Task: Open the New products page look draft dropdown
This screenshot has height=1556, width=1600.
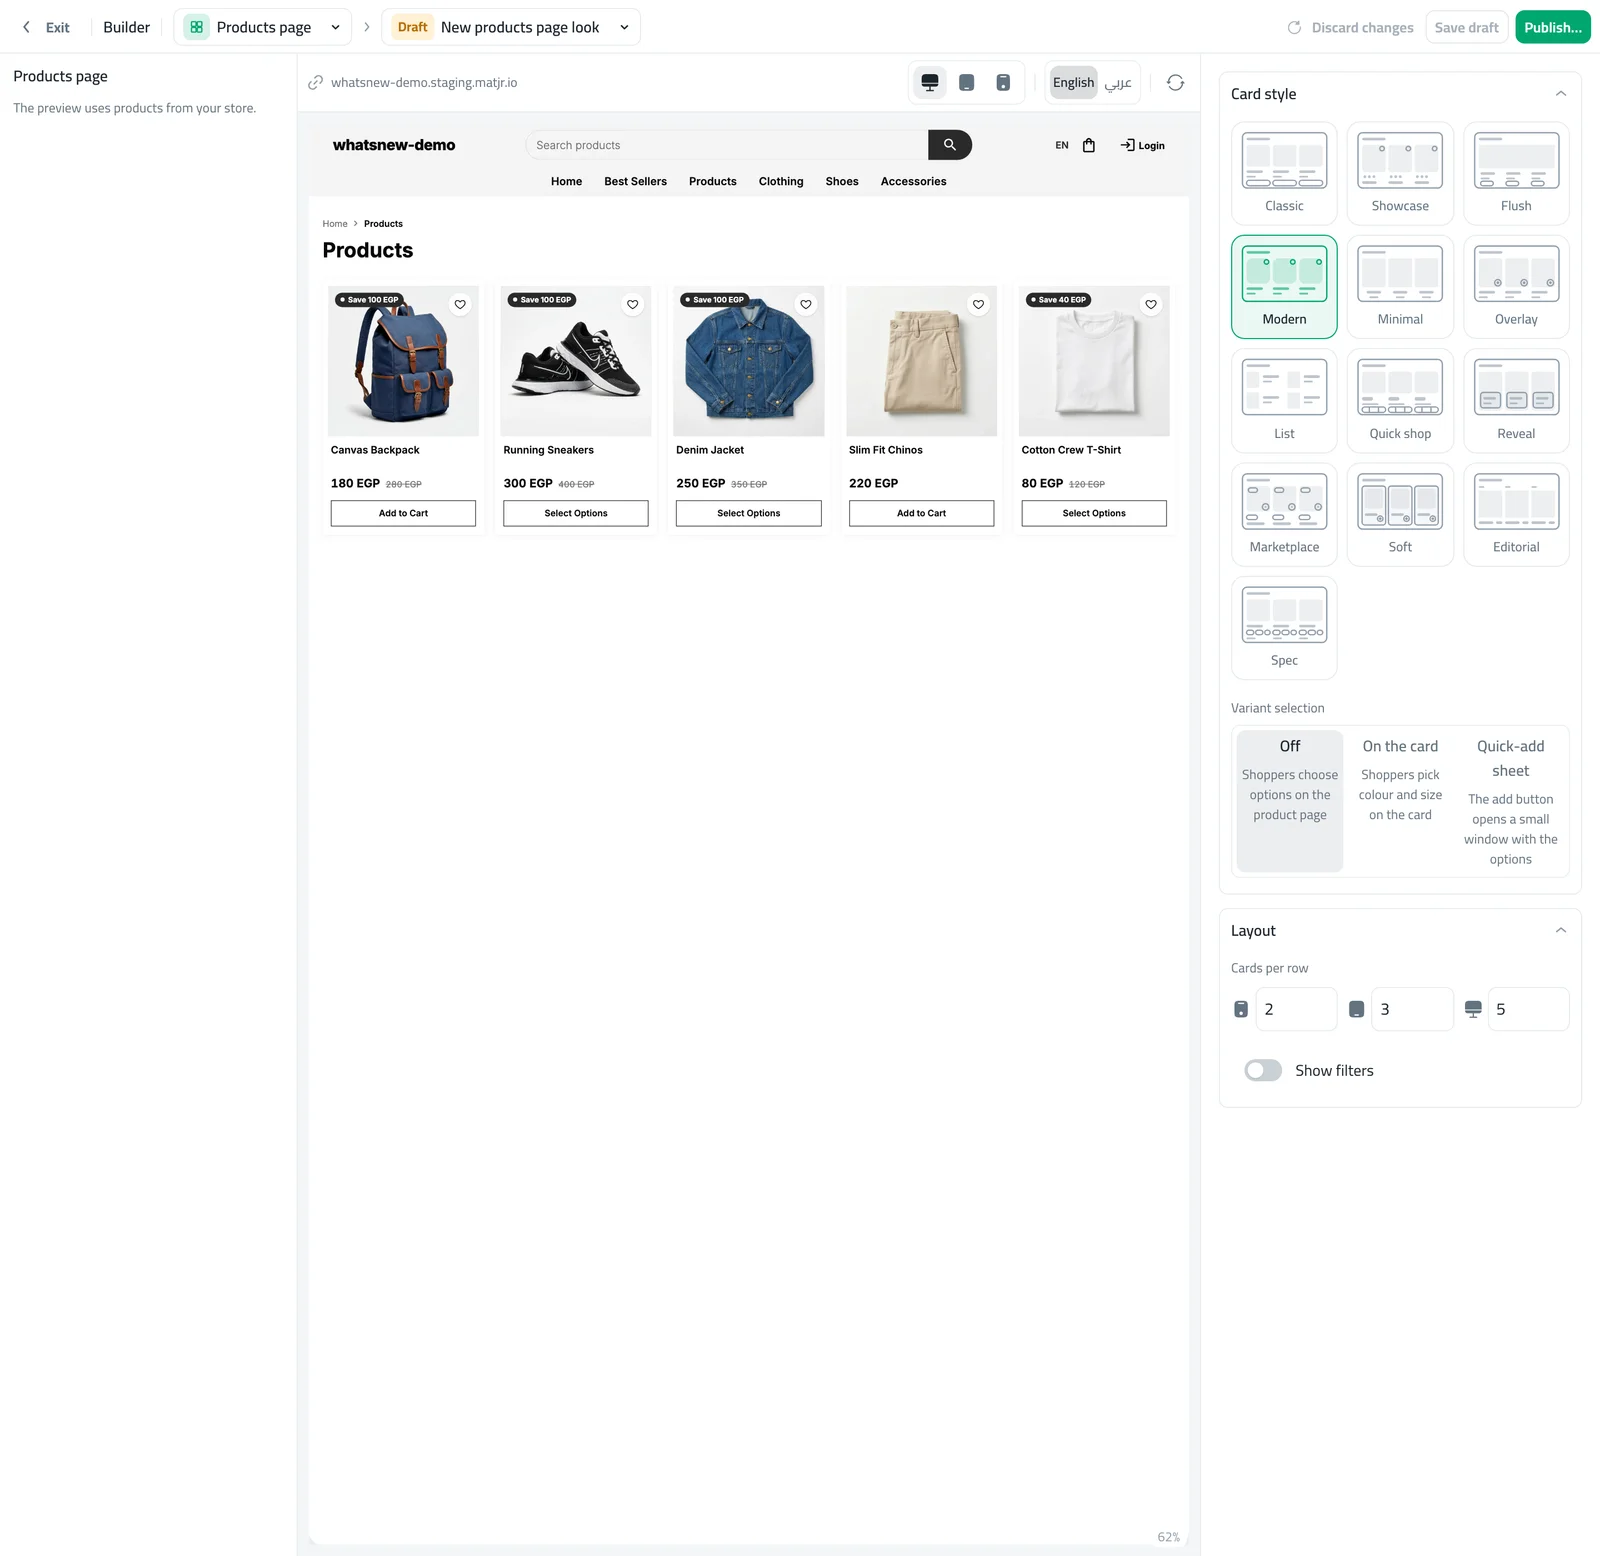Action: click(511, 27)
